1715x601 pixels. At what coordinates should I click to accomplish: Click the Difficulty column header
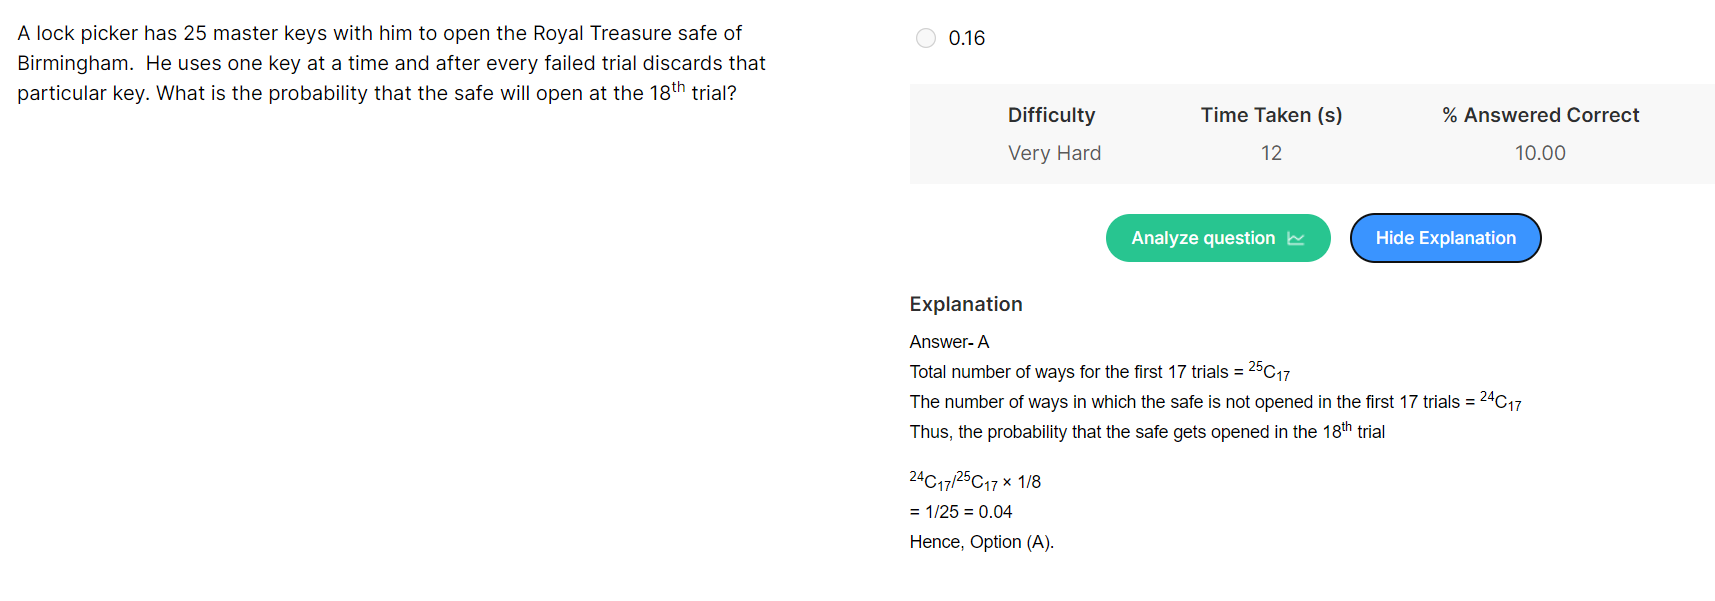click(x=1051, y=115)
